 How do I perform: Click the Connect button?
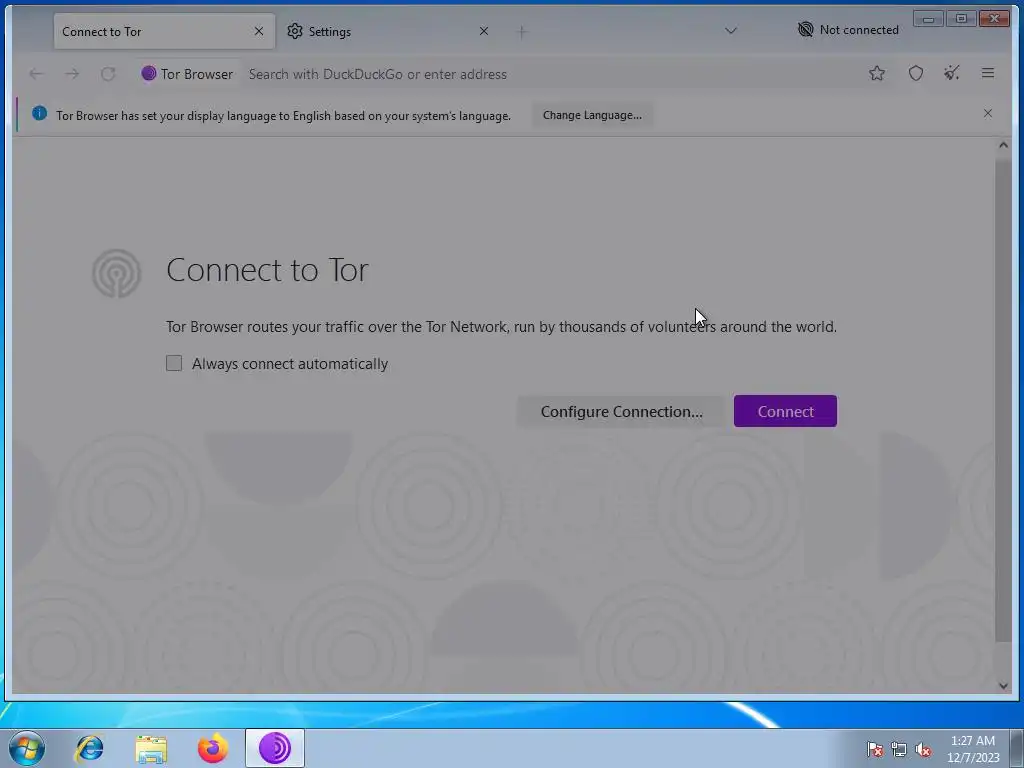785,411
